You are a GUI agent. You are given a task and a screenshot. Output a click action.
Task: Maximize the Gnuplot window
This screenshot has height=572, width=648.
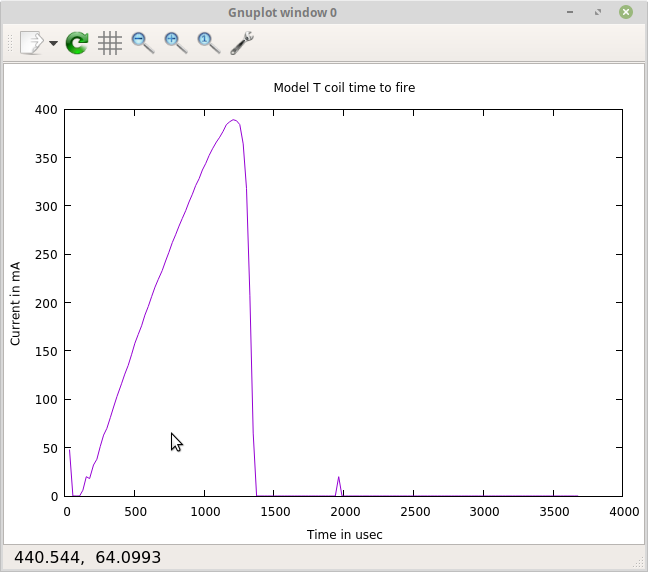click(x=598, y=12)
